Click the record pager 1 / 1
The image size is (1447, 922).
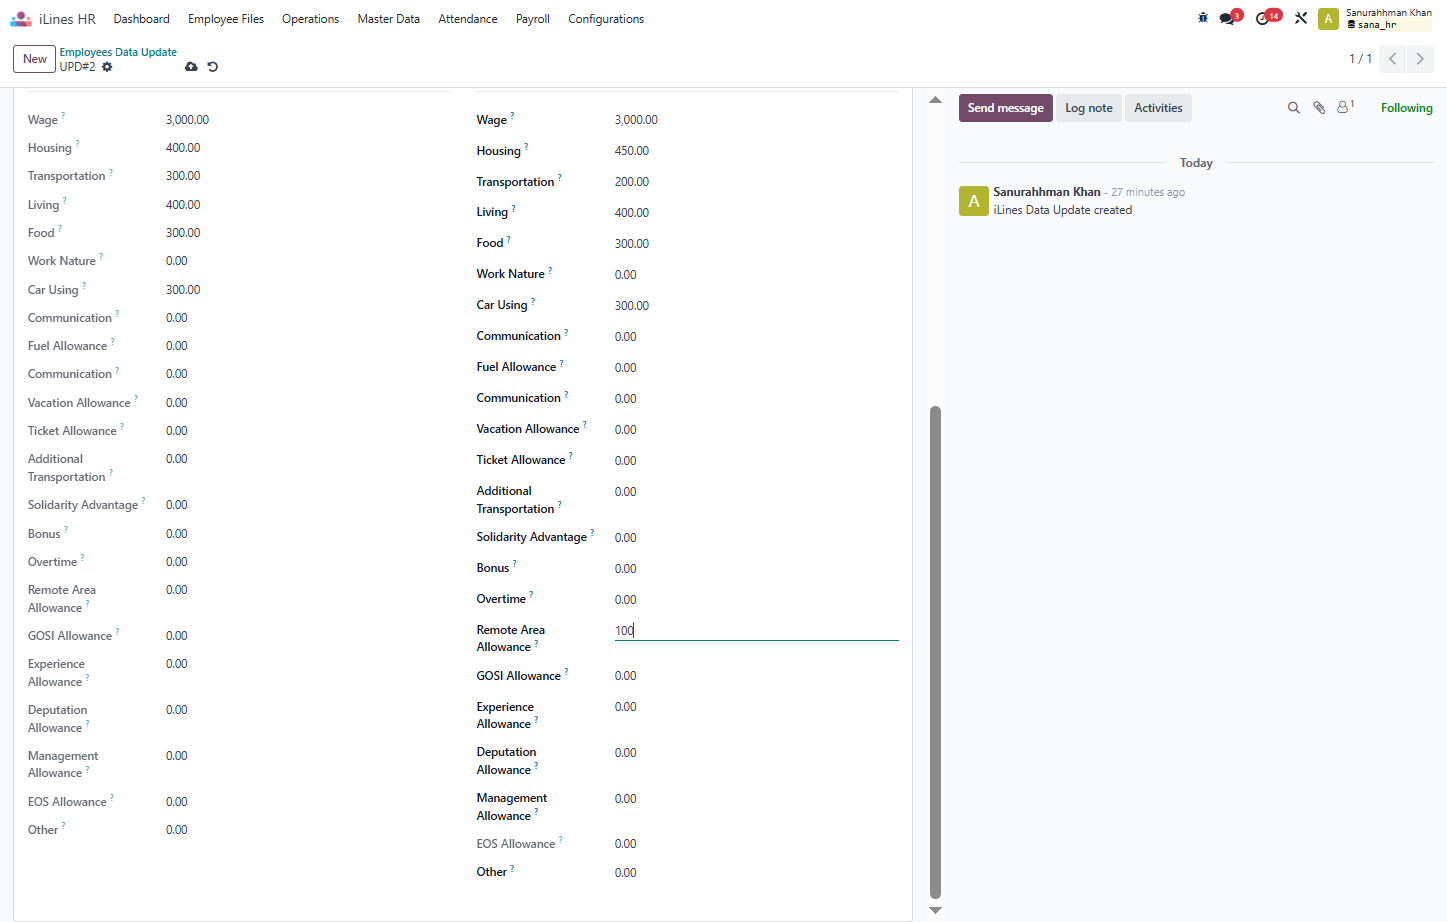tap(1360, 59)
